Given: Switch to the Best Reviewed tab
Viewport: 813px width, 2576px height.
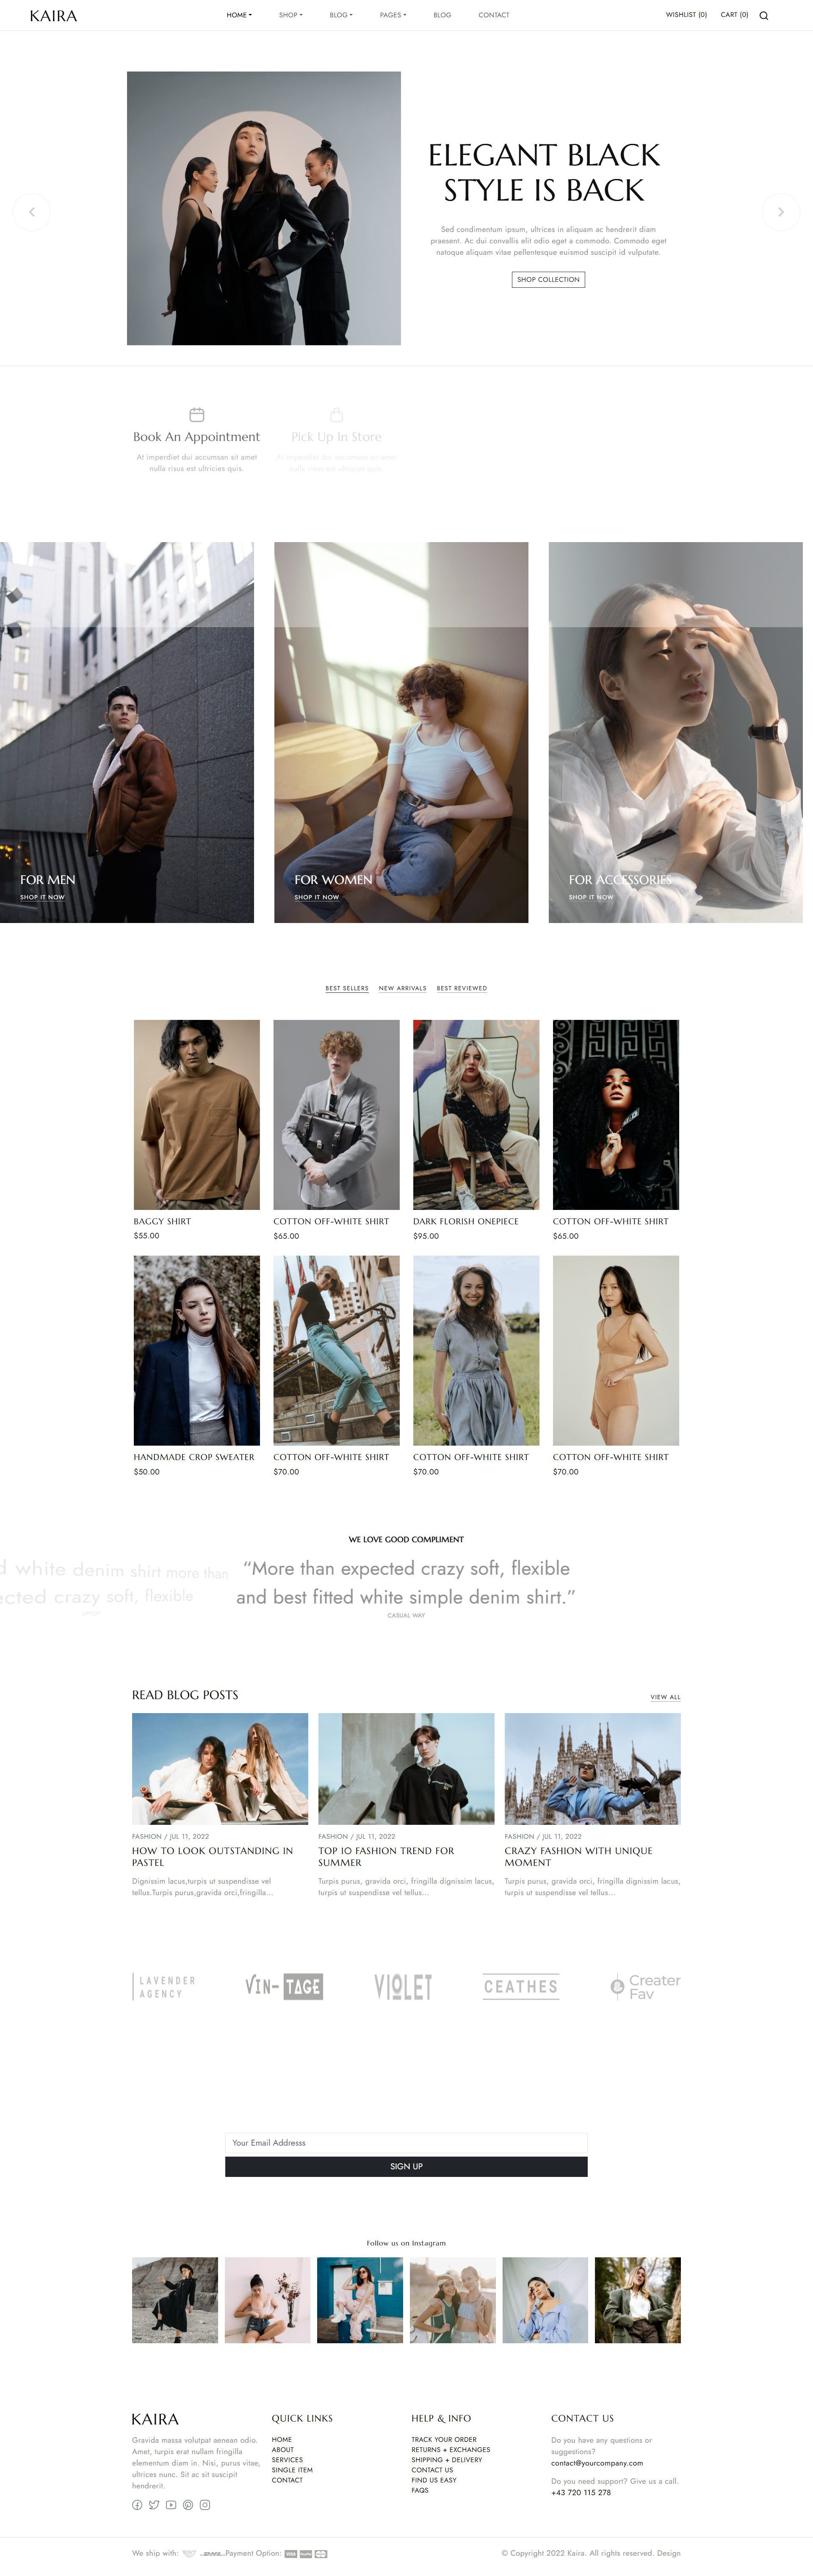Looking at the screenshot, I should point(462,988).
